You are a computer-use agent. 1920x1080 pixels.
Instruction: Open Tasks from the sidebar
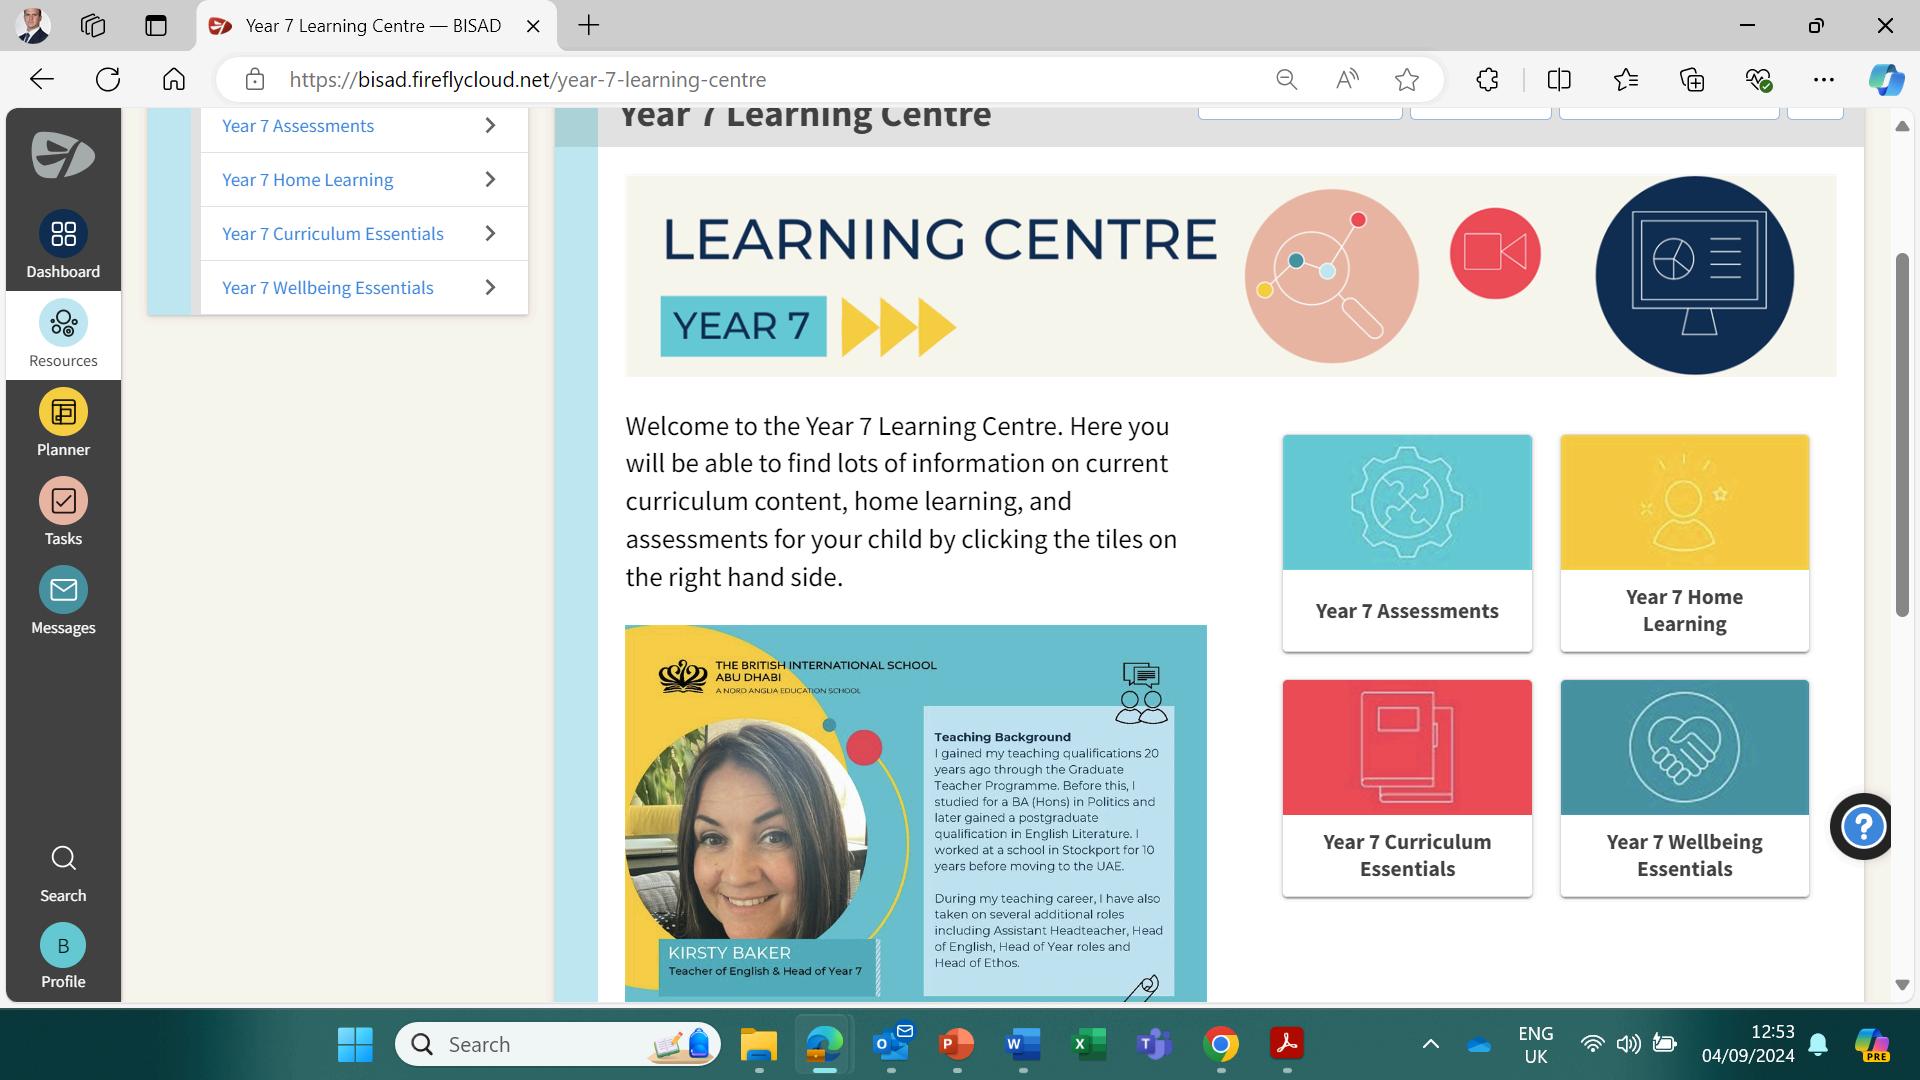click(63, 501)
